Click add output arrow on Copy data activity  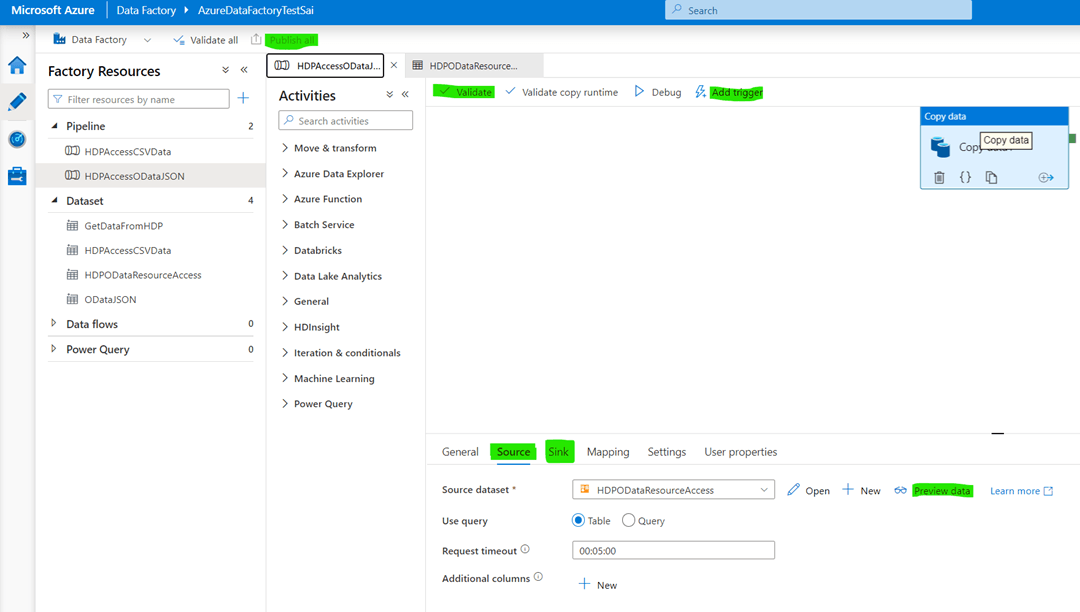pyautogui.click(x=1046, y=178)
